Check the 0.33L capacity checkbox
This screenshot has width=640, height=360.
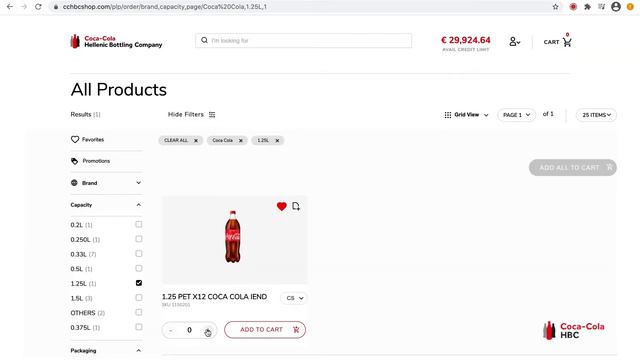pos(139,253)
